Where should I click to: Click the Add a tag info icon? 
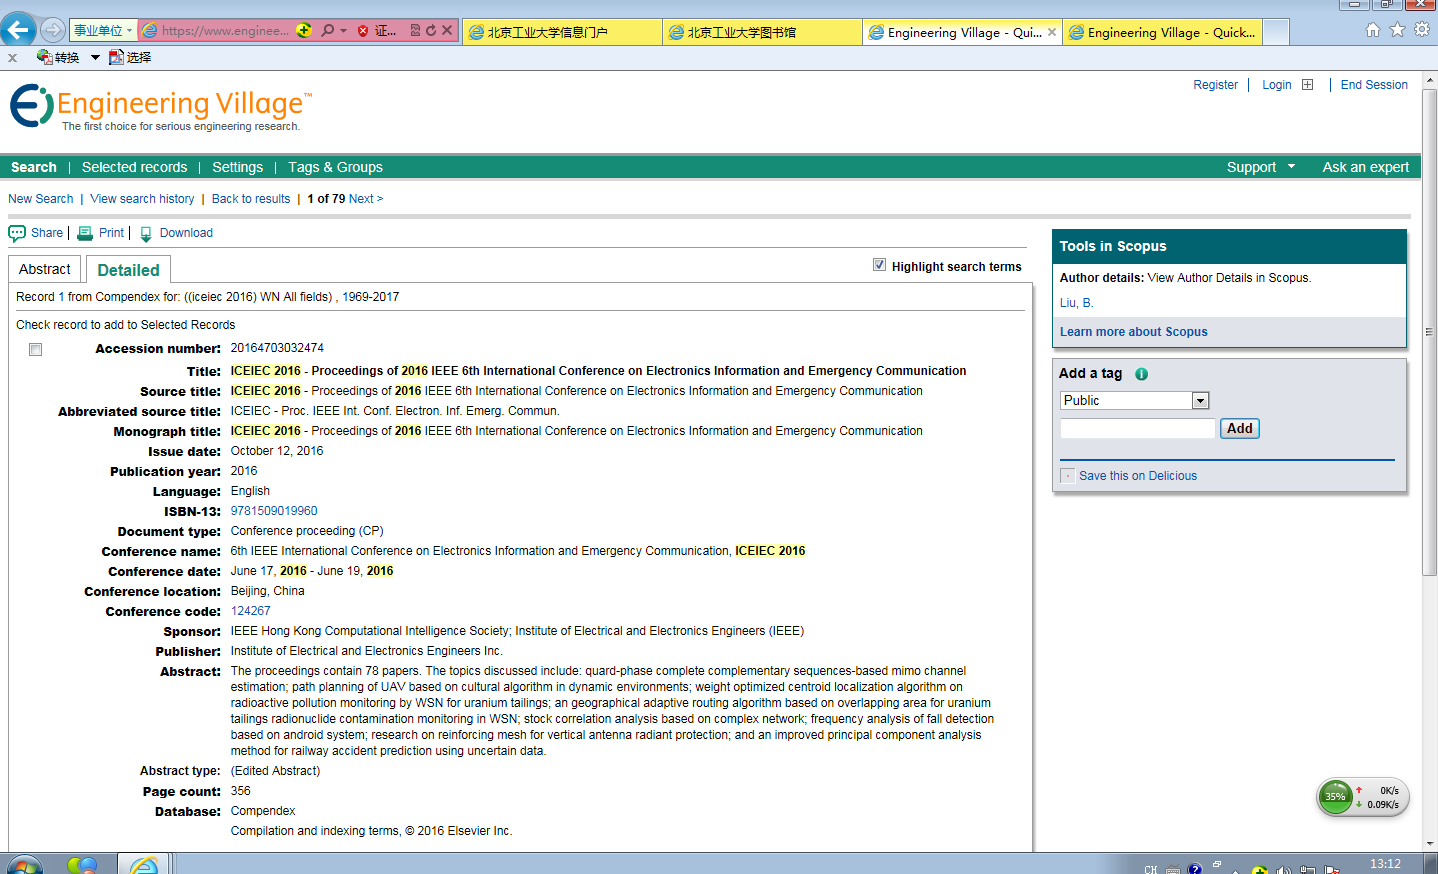click(x=1141, y=374)
